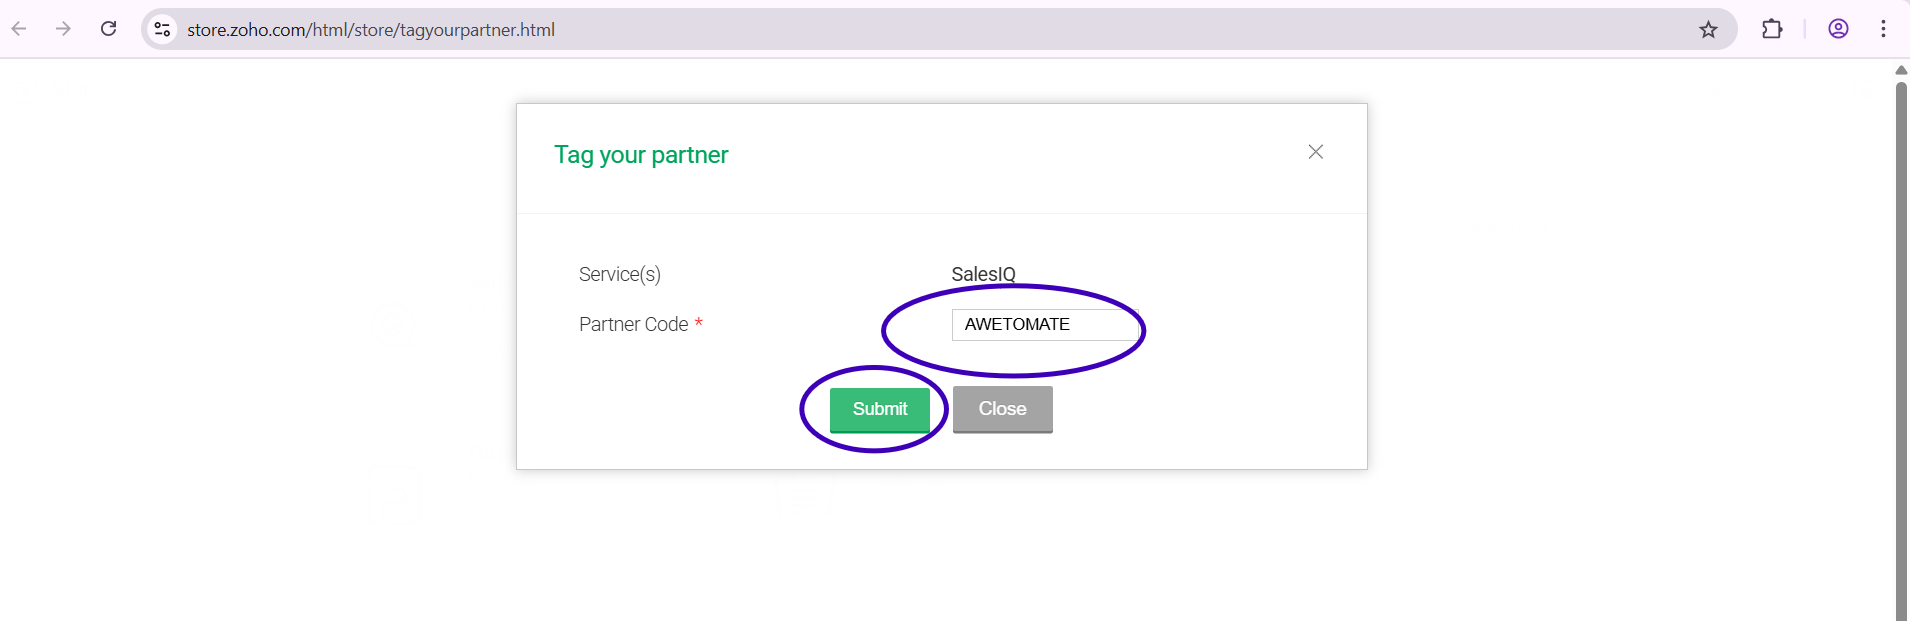Click the 'Partner Code' label

click(633, 324)
